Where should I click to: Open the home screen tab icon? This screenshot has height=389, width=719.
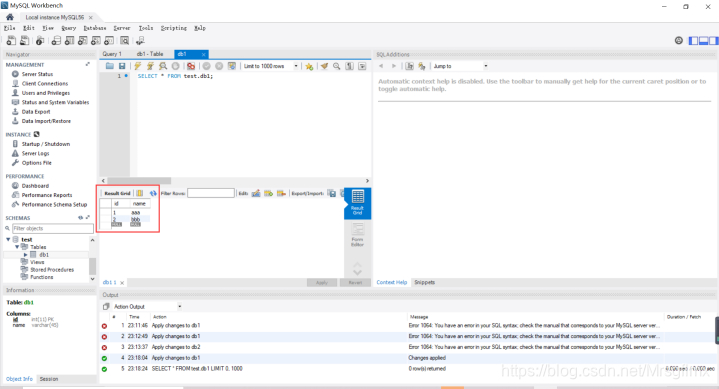click(10, 17)
